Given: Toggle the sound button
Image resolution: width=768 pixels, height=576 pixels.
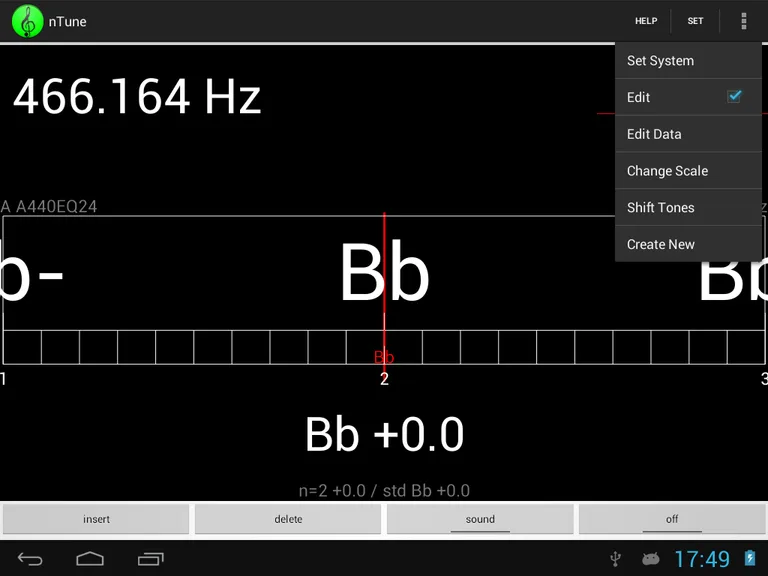Looking at the screenshot, I should pyautogui.click(x=480, y=519).
